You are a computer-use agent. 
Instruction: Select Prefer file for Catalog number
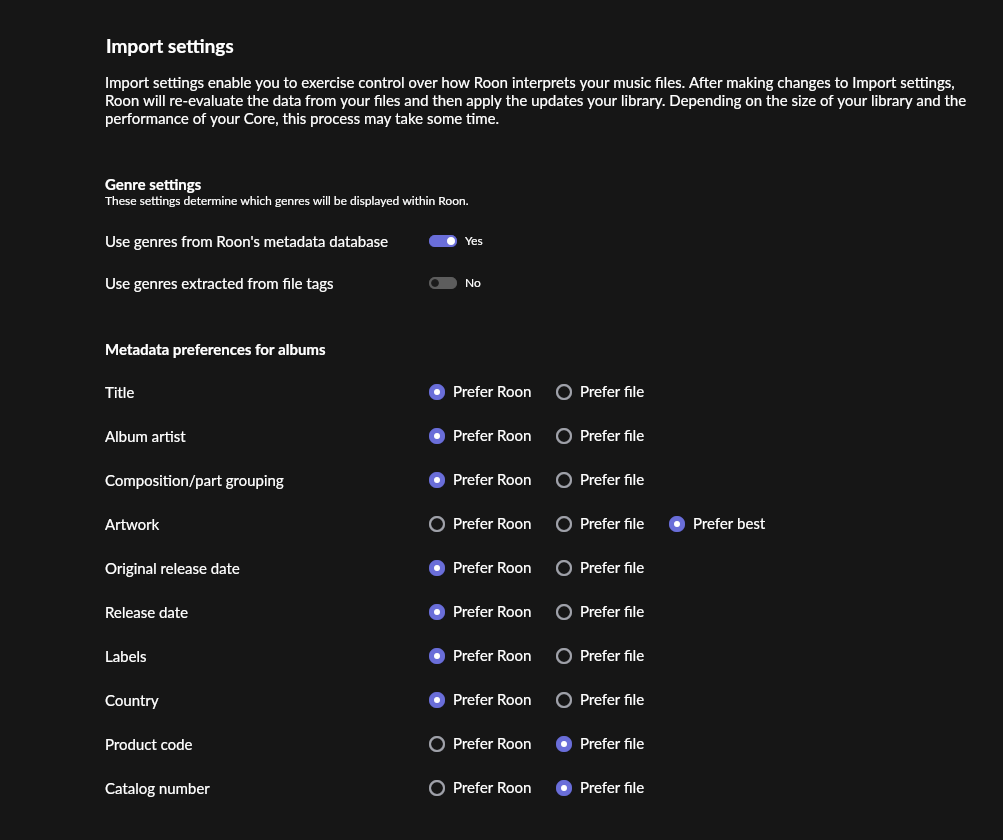pyautogui.click(x=564, y=788)
